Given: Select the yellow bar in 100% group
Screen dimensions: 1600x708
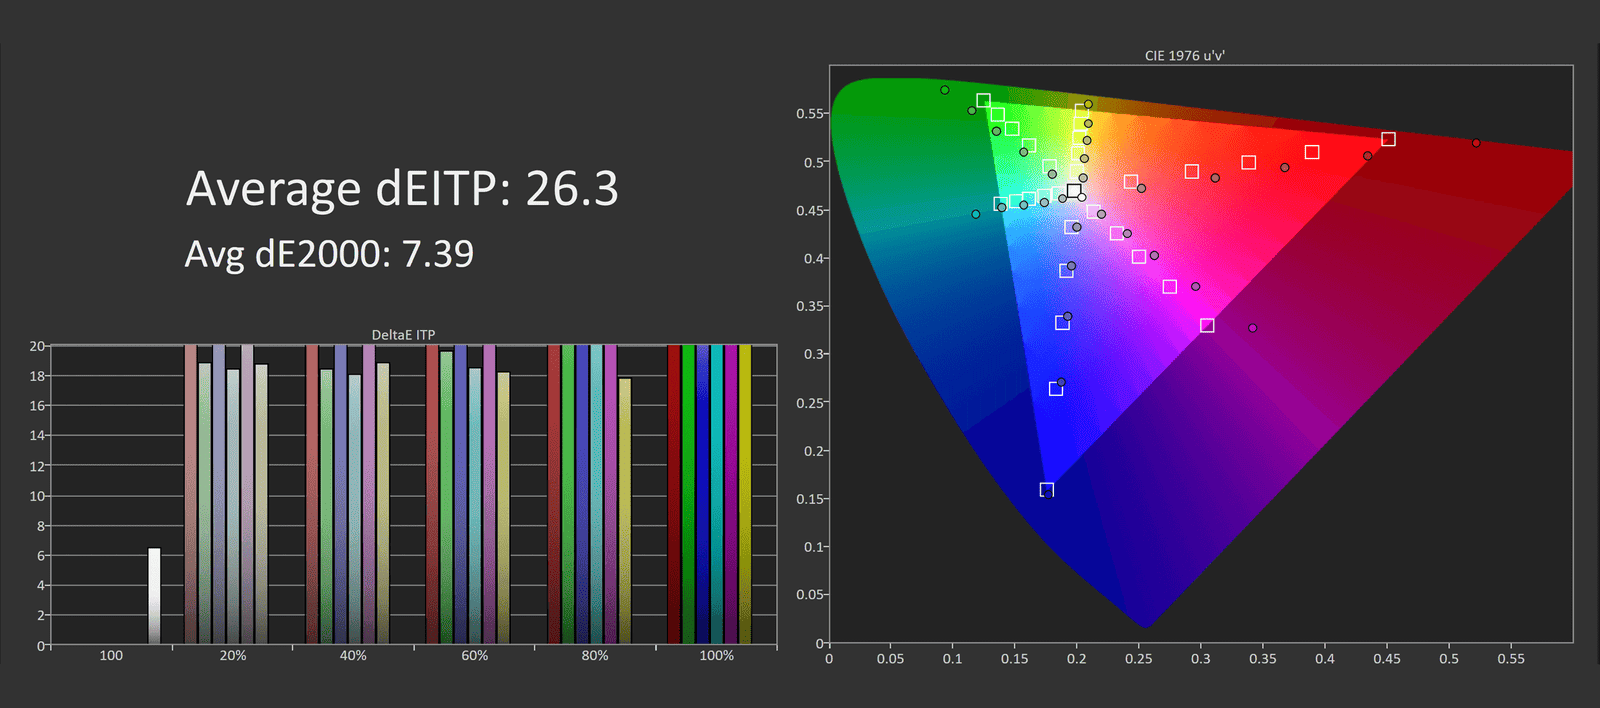Looking at the screenshot, I should point(744,495).
